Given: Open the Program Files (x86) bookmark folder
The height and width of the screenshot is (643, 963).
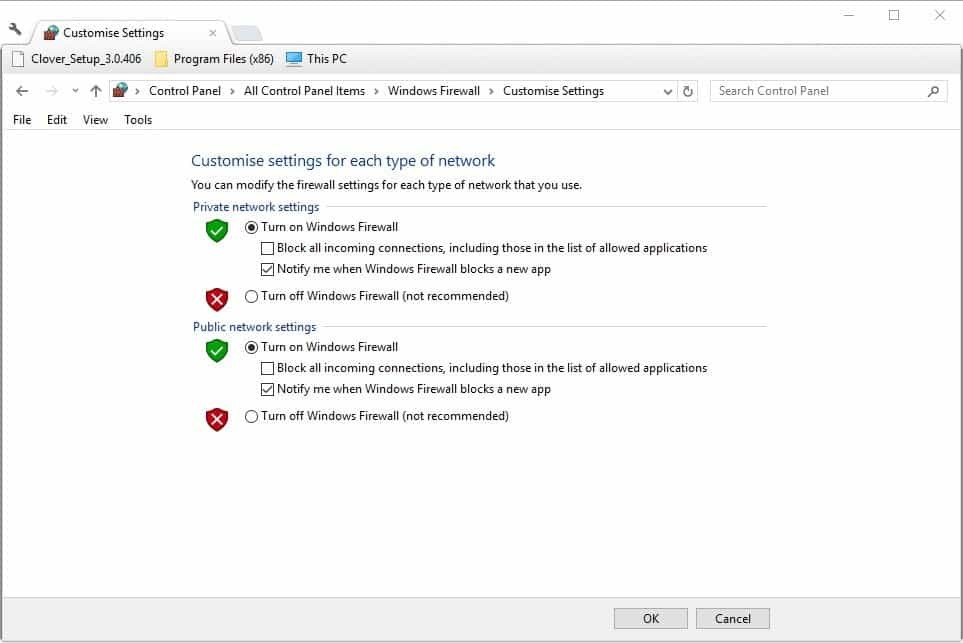Looking at the screenshot, I should [214, 59].
